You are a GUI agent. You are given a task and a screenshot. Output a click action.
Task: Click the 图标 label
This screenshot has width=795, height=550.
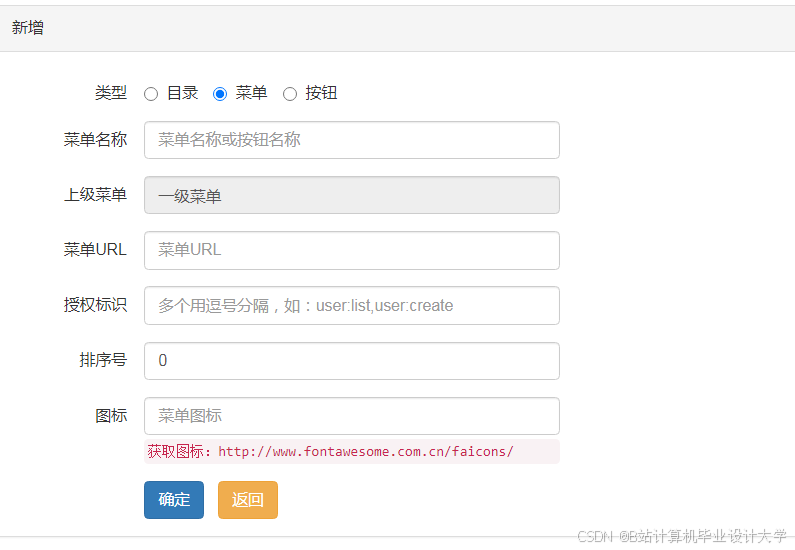coord(111,416)
